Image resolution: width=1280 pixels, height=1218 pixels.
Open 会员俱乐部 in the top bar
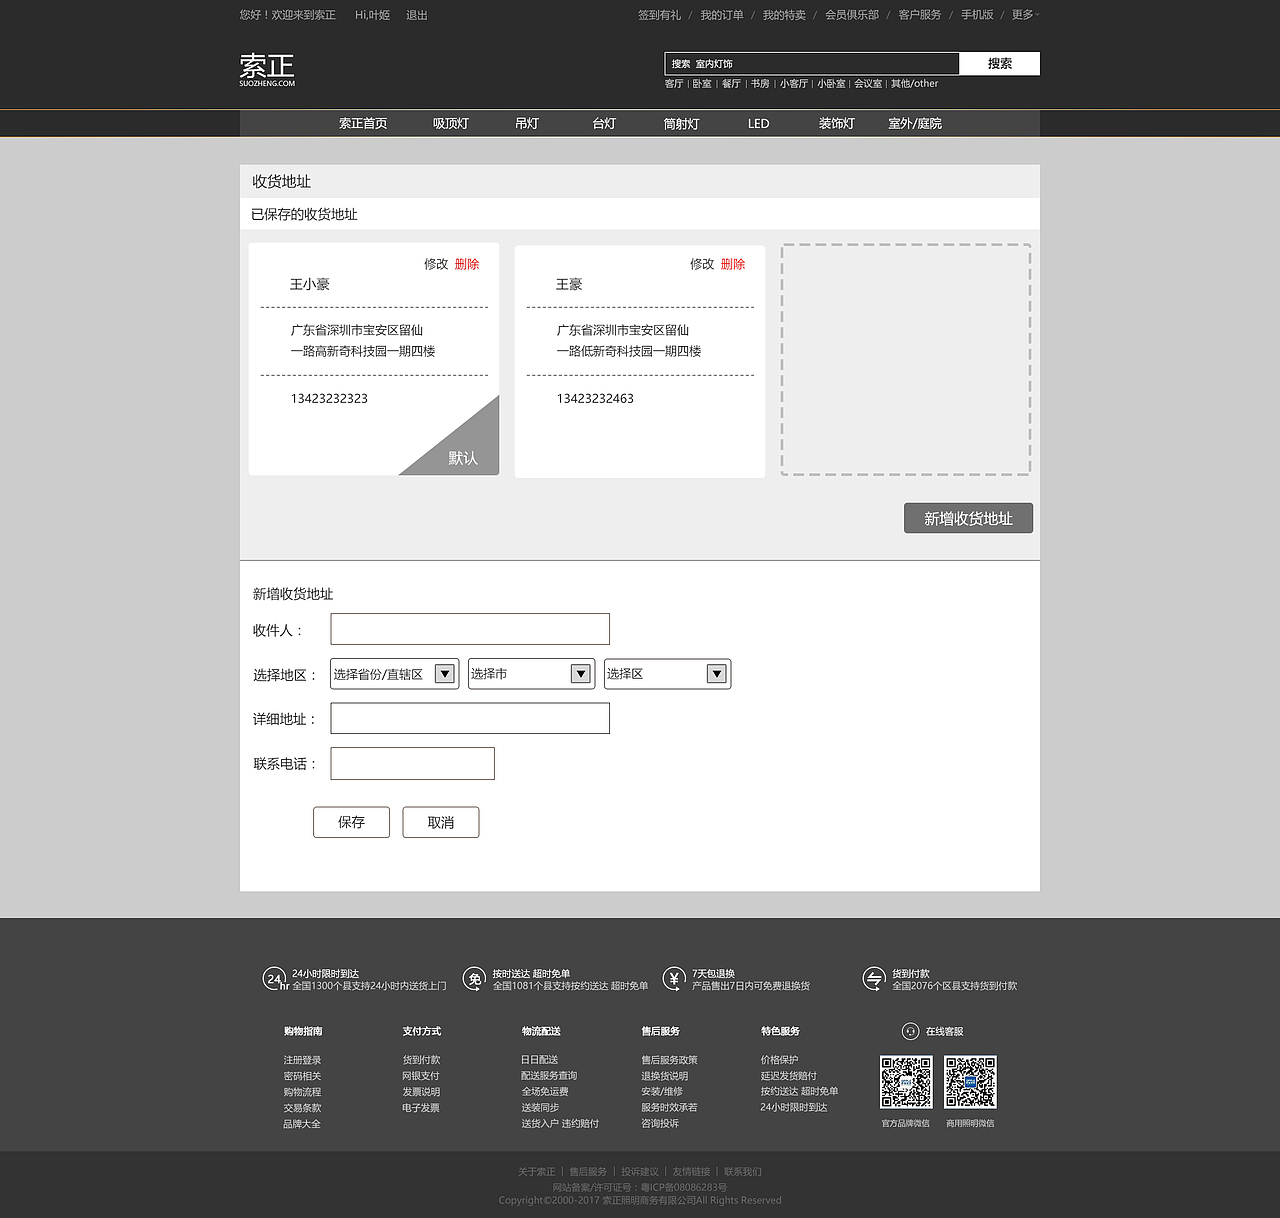pyautogui.click(x=852, y=15)
